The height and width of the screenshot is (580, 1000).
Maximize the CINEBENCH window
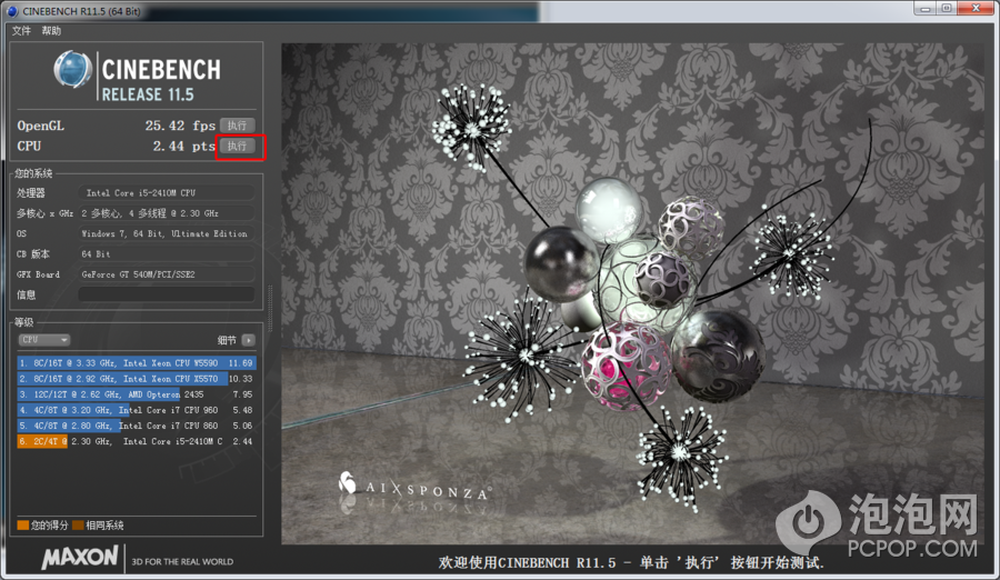tap(946, 8)
